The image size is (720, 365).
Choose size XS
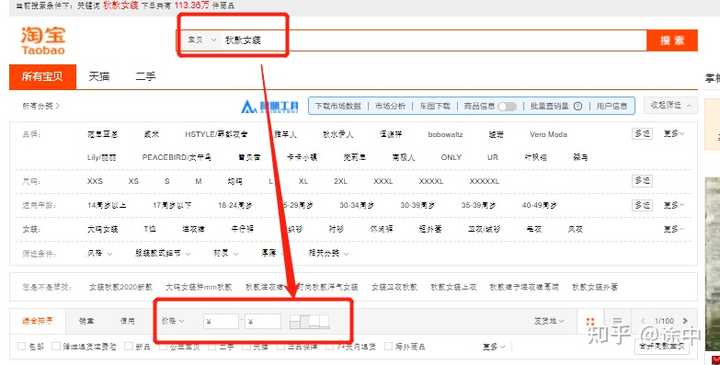coord(133,181)
